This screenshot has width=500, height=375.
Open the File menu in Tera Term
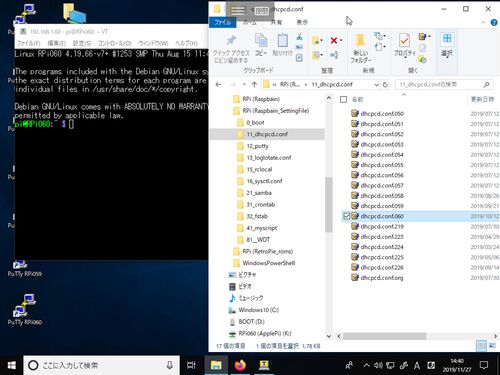pos(28,43)
